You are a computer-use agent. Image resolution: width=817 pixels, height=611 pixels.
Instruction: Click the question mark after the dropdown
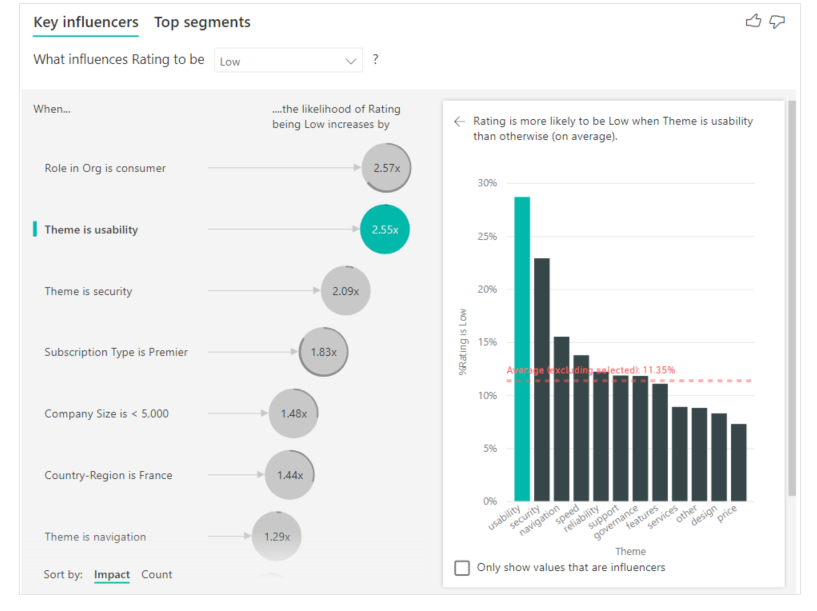pos(375,59)
